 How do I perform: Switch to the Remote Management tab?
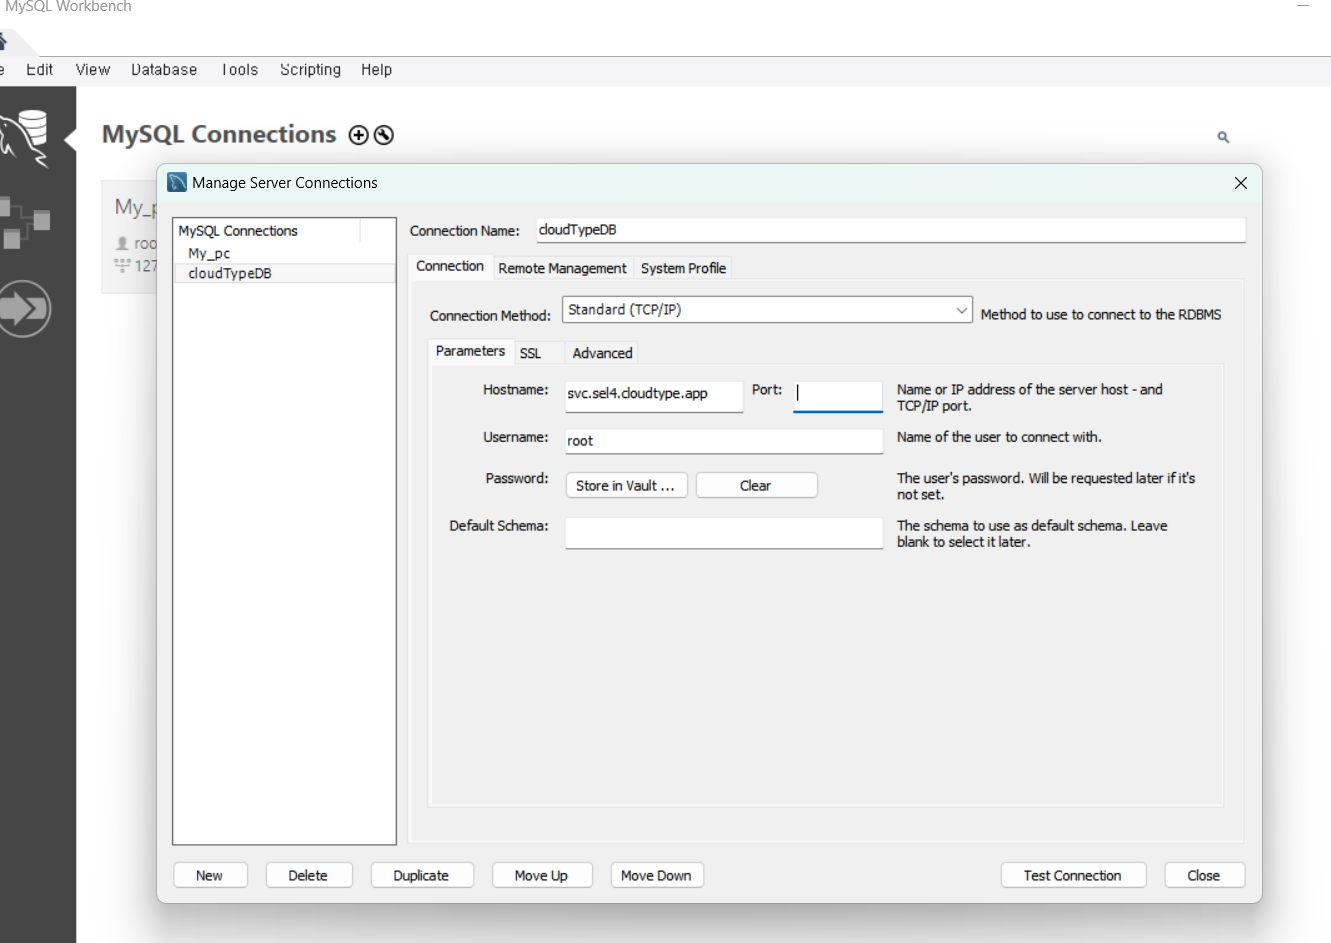tap(562, 268)
